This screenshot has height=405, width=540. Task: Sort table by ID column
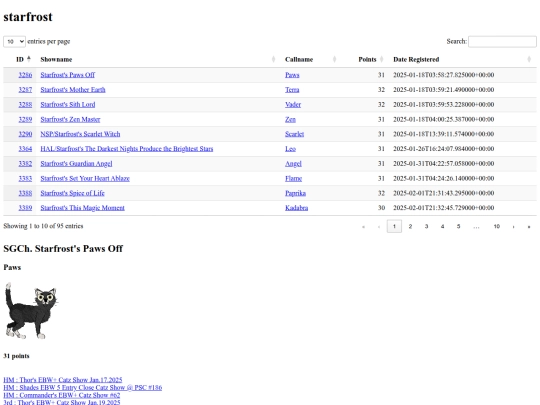(x=19, y=59)
